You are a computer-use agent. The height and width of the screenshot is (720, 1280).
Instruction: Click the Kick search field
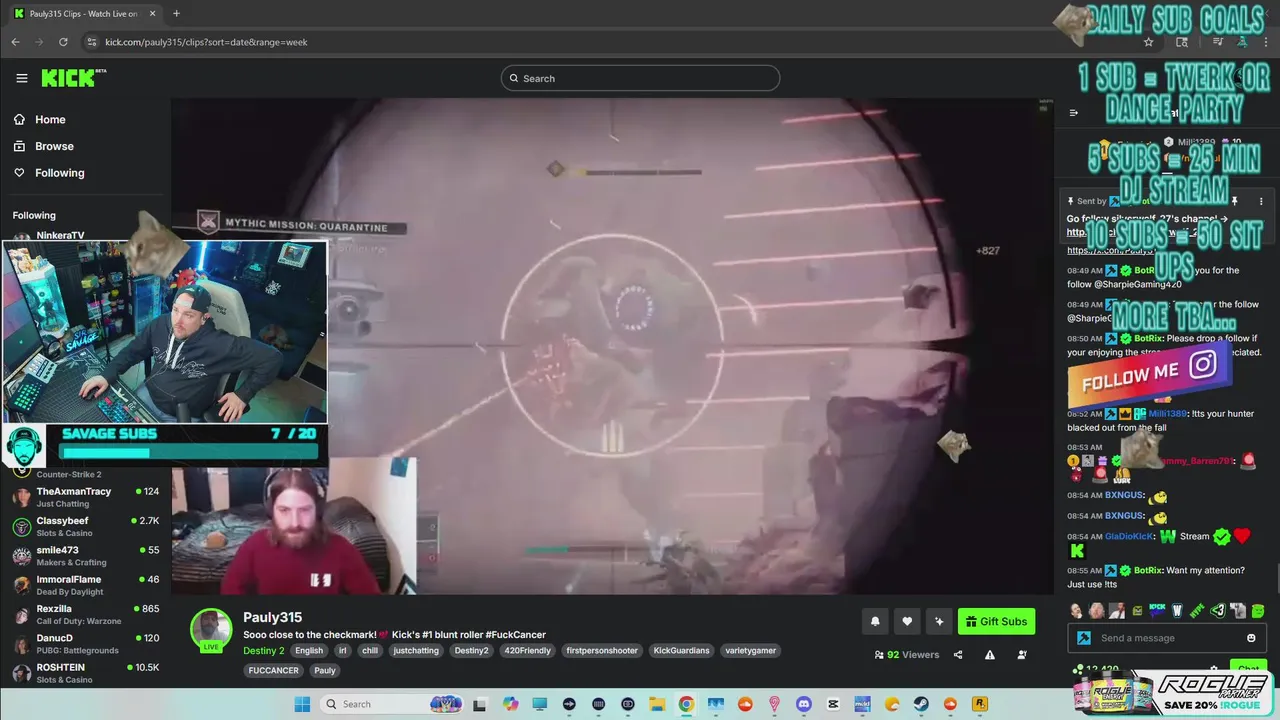click(640, 78)
